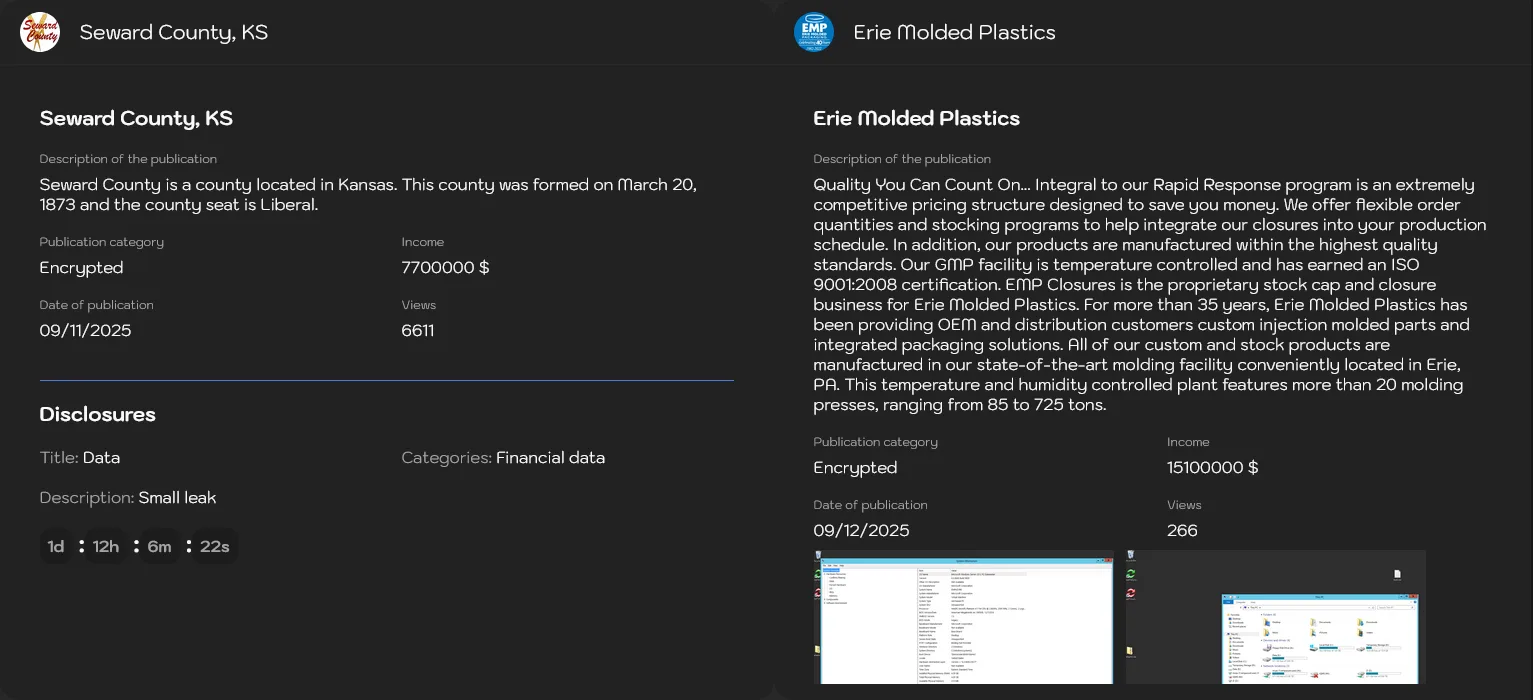The width and height of the screenshot is (1533, 700).
Task: Open the Financial data category link
Action: (x=550, y=457)
